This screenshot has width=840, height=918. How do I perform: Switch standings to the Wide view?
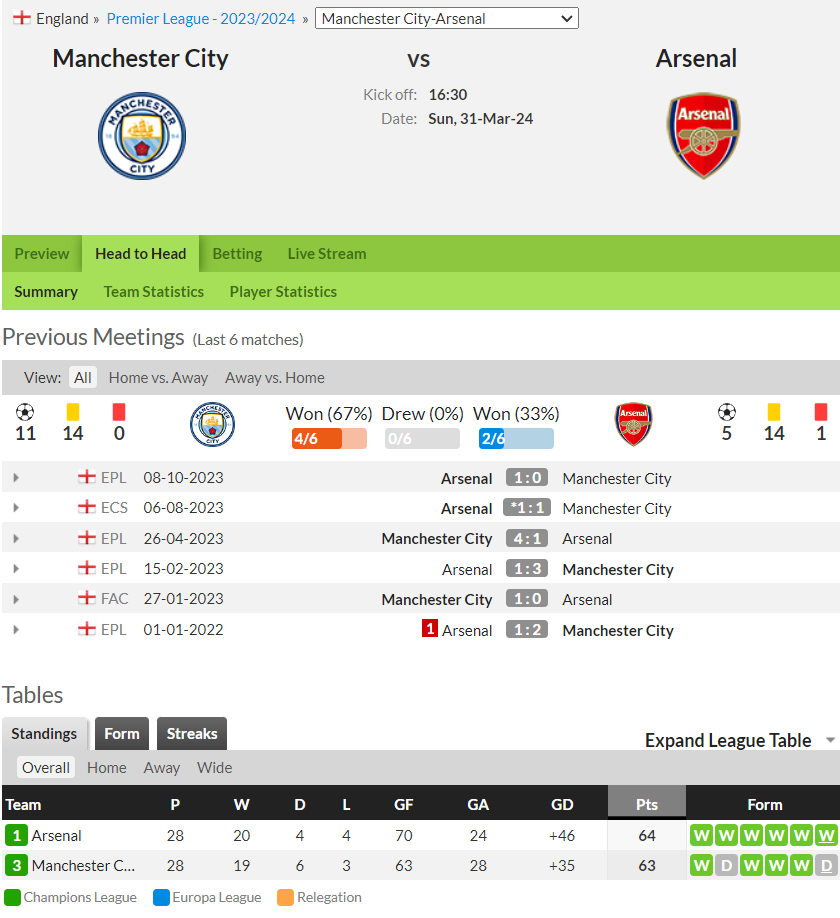[214, 768]
